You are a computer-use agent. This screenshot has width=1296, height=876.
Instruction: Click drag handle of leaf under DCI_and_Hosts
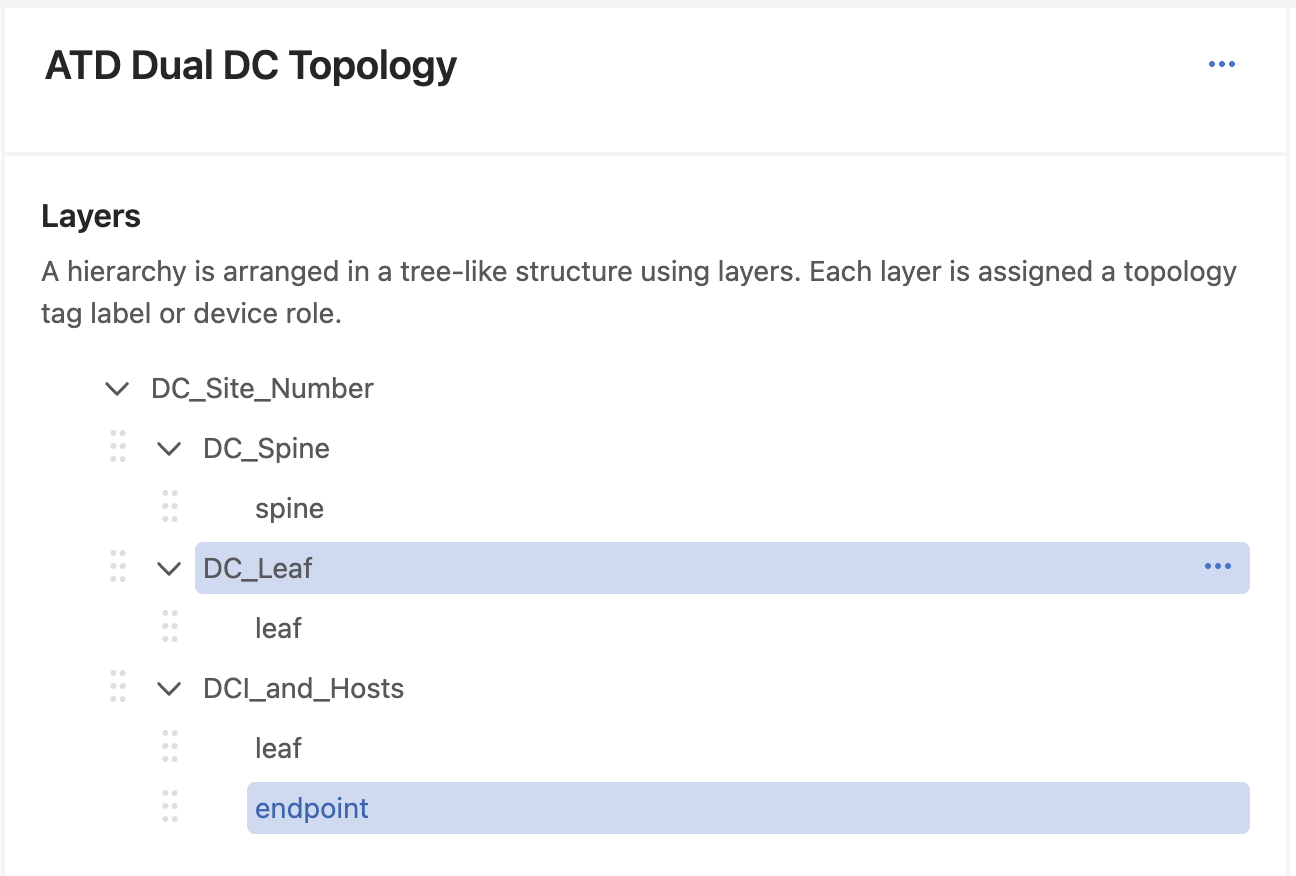[170, 747]
